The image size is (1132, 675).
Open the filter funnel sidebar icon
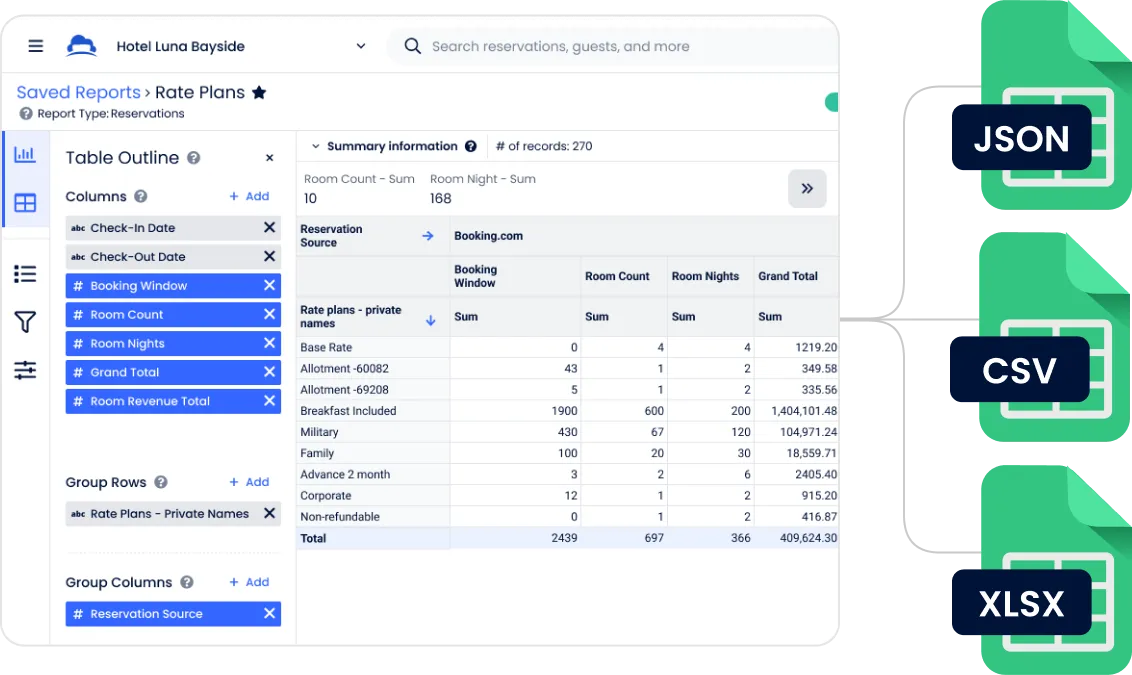point(25,322)
